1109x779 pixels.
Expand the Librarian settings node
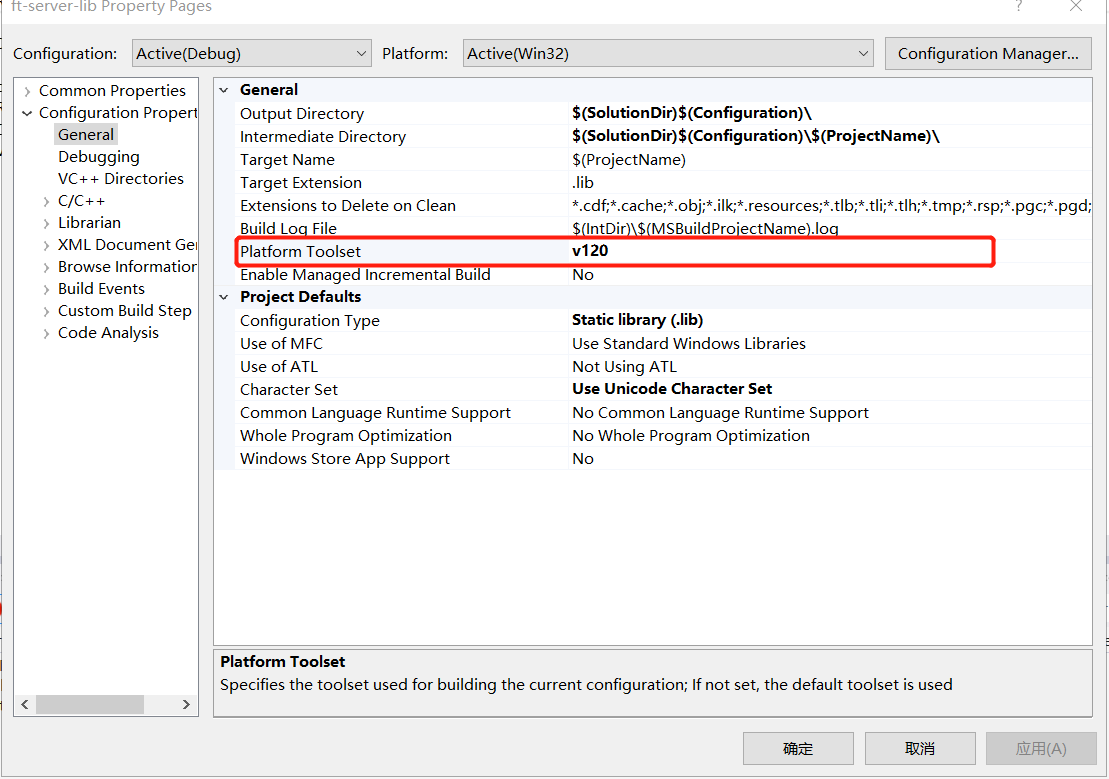[x=45, y=222]
